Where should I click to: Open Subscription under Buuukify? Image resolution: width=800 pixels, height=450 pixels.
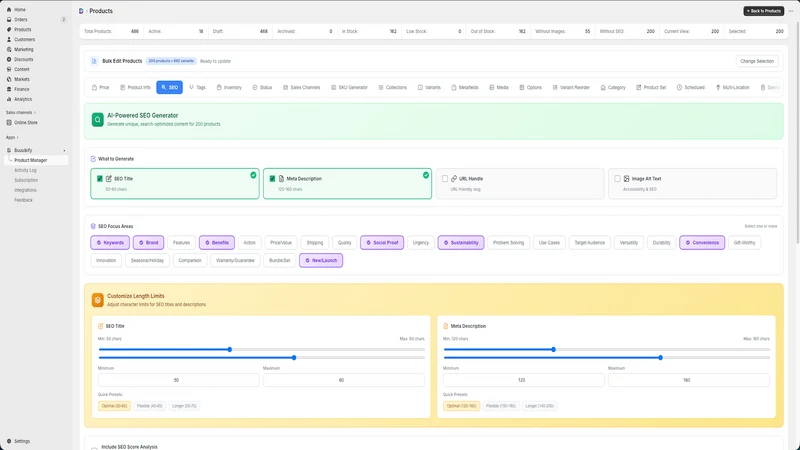tap(26, 180)
